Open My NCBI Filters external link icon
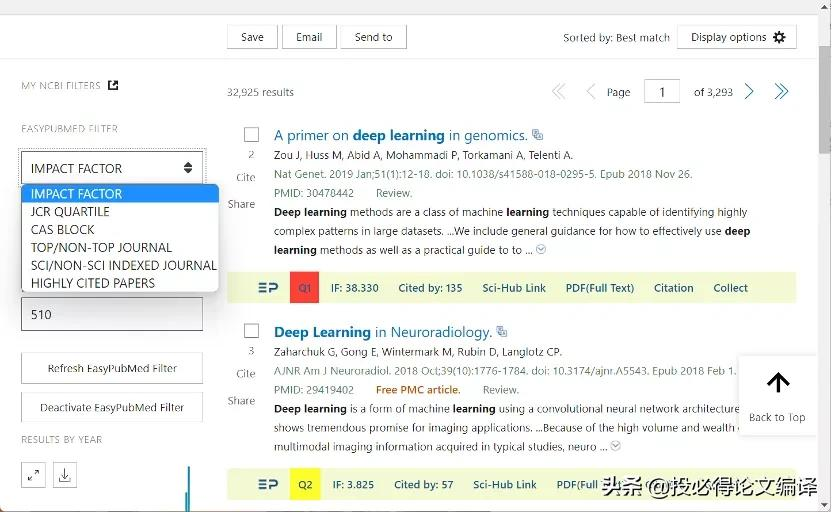This screenshot has width=832, height=512. pyautogui.click(x=113, y=85)
